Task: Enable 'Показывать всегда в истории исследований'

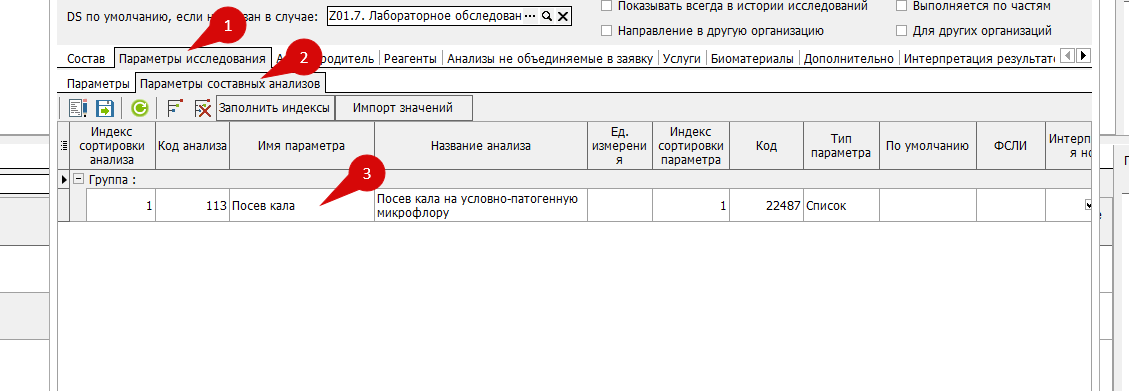Action: (x=606, y=6)
